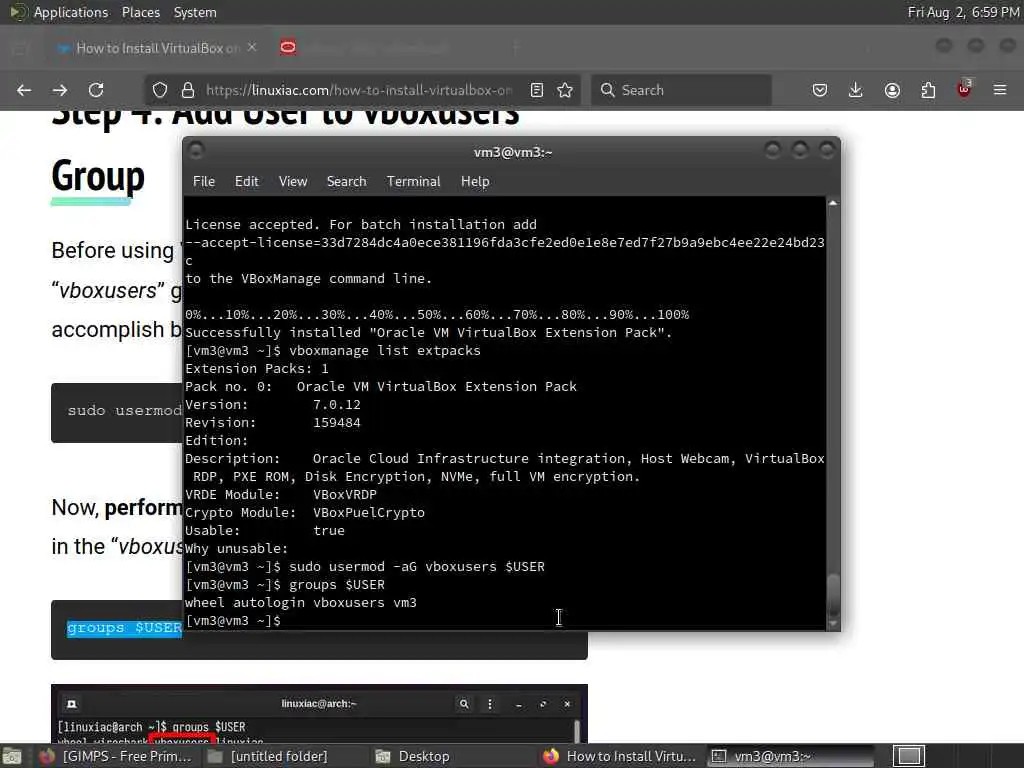Click the Group heading on the webpage
Image resolution: width=1024 pixels, height=768 pixels.
[x=98, y=176]
